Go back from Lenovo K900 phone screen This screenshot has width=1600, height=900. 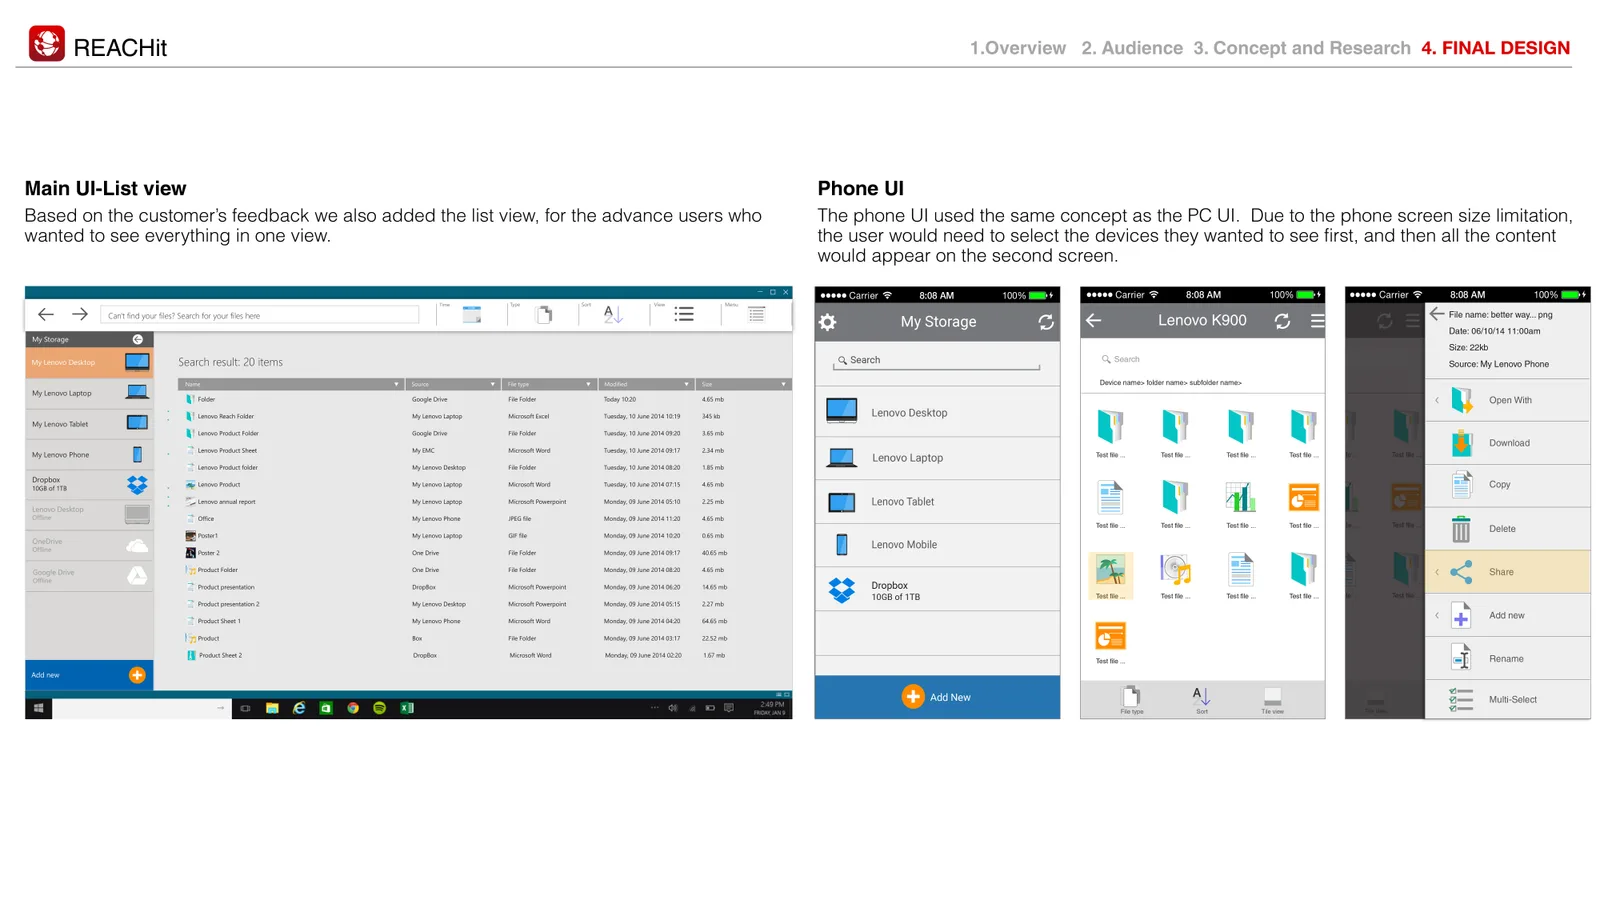pyautogui.click(x=1094, y=321)
